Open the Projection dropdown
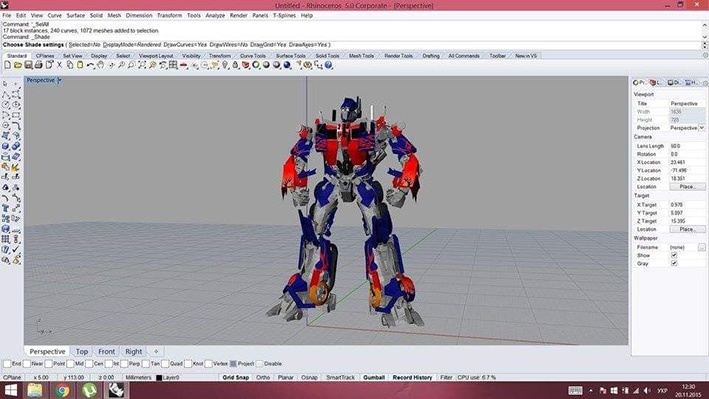This screenshot has width=709, height=399. pyautogui.click(x=702, y=128)
